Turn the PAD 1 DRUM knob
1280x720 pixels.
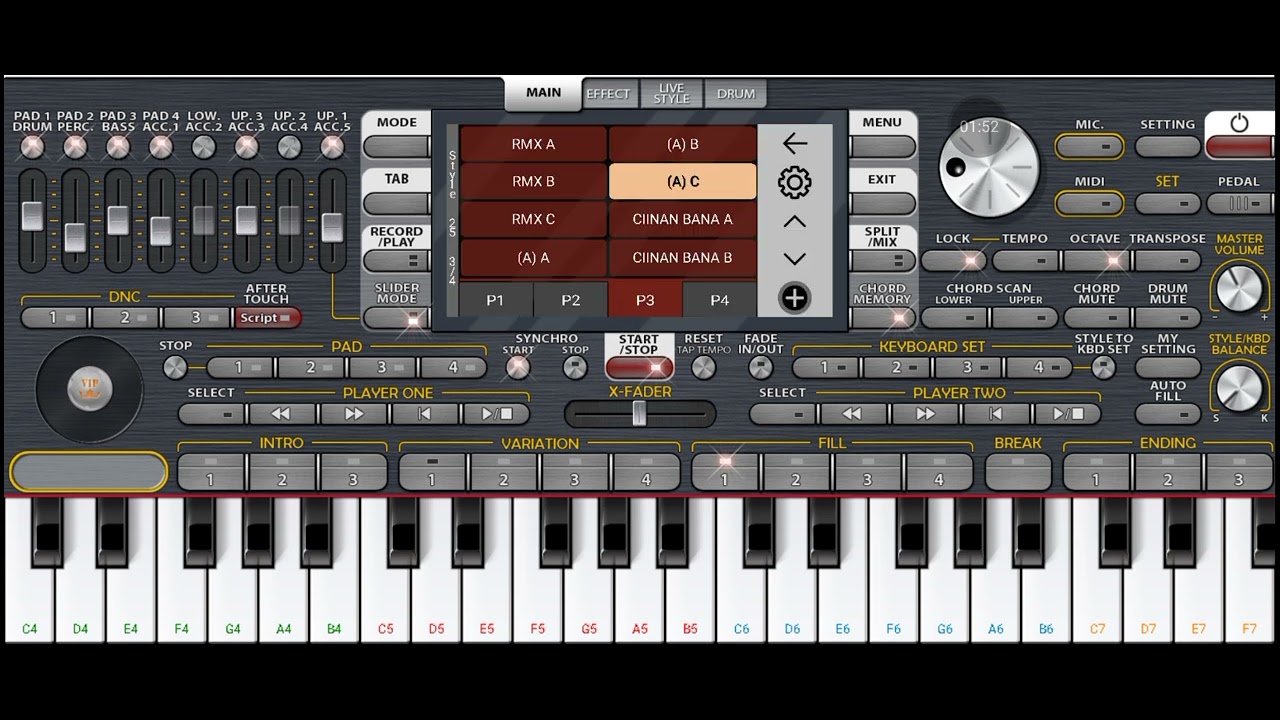pyautogui.click(x=33, y=147)
